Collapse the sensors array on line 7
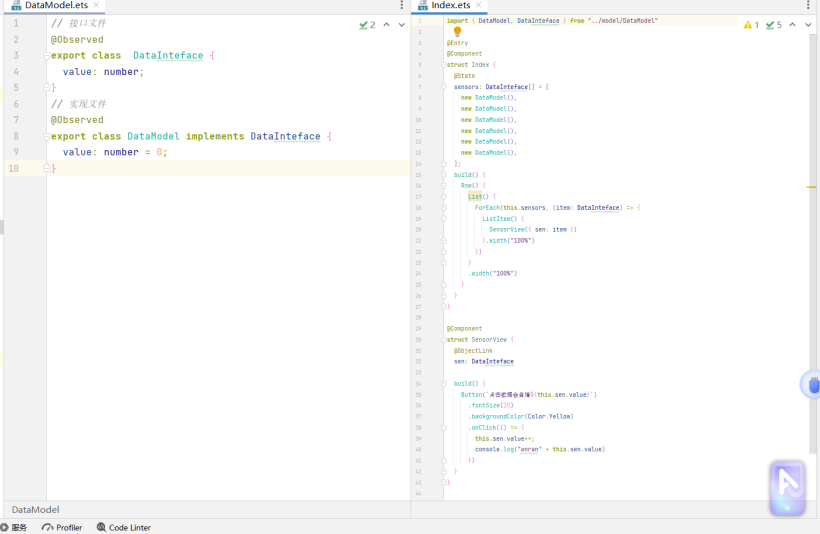Screen dimensions: 820x534 click(x=443, y=87)
